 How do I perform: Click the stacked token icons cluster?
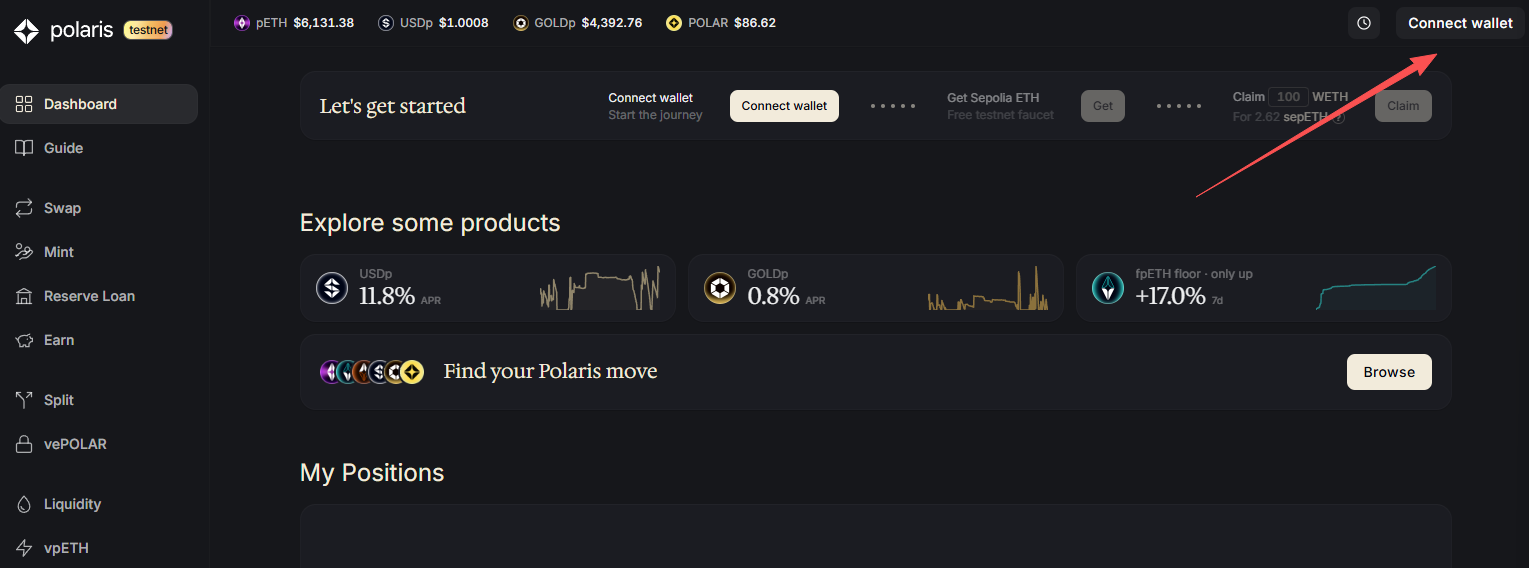(x=372, y=372)
